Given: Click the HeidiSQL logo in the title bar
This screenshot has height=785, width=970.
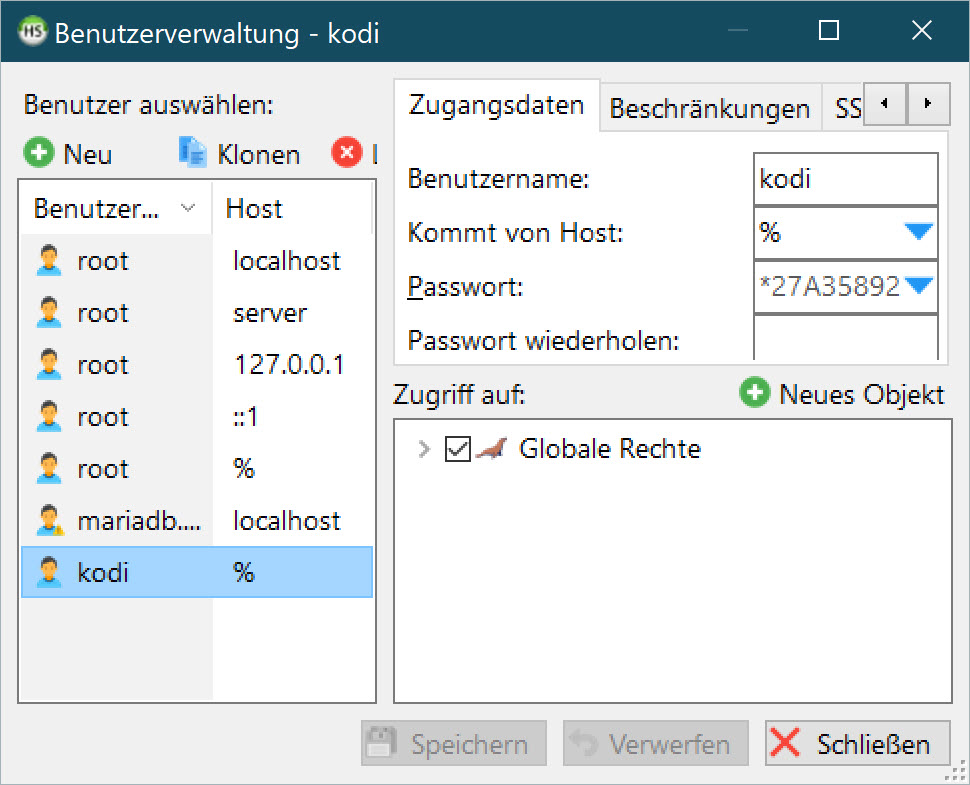Looking at the screenshot, I should [33, 30].
